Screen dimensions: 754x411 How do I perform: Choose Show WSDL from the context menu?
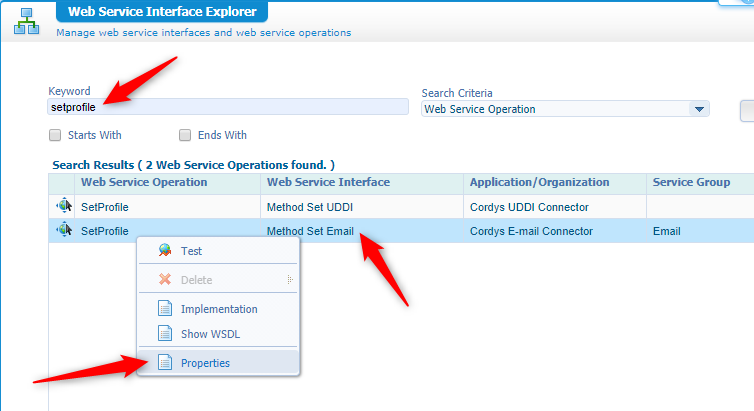210,334
